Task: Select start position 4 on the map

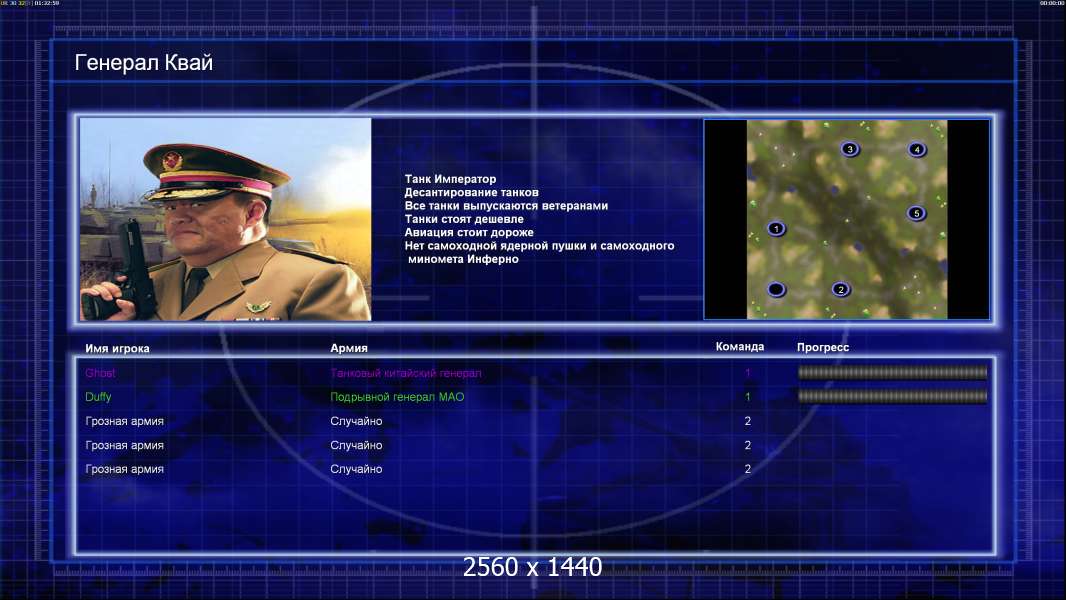Action: tap(916, 149)
